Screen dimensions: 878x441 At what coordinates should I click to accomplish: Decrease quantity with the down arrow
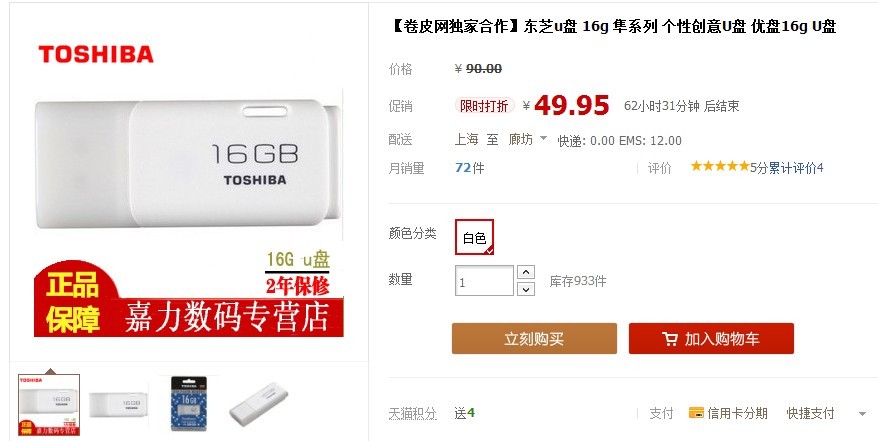(525, 289)
